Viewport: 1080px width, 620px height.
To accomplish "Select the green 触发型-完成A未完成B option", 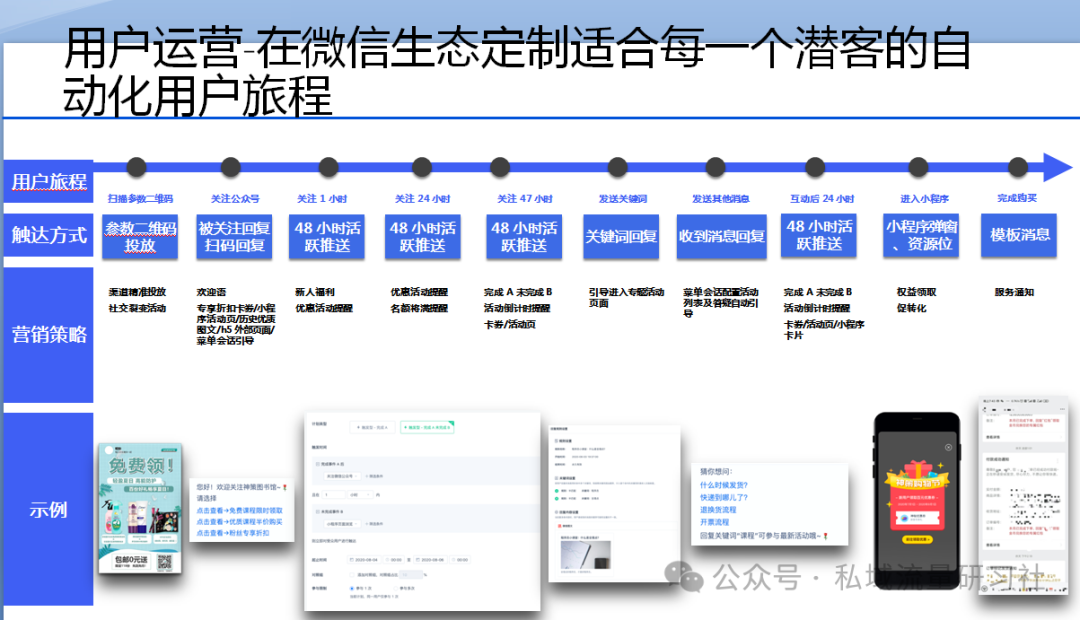I will [427, 427].
